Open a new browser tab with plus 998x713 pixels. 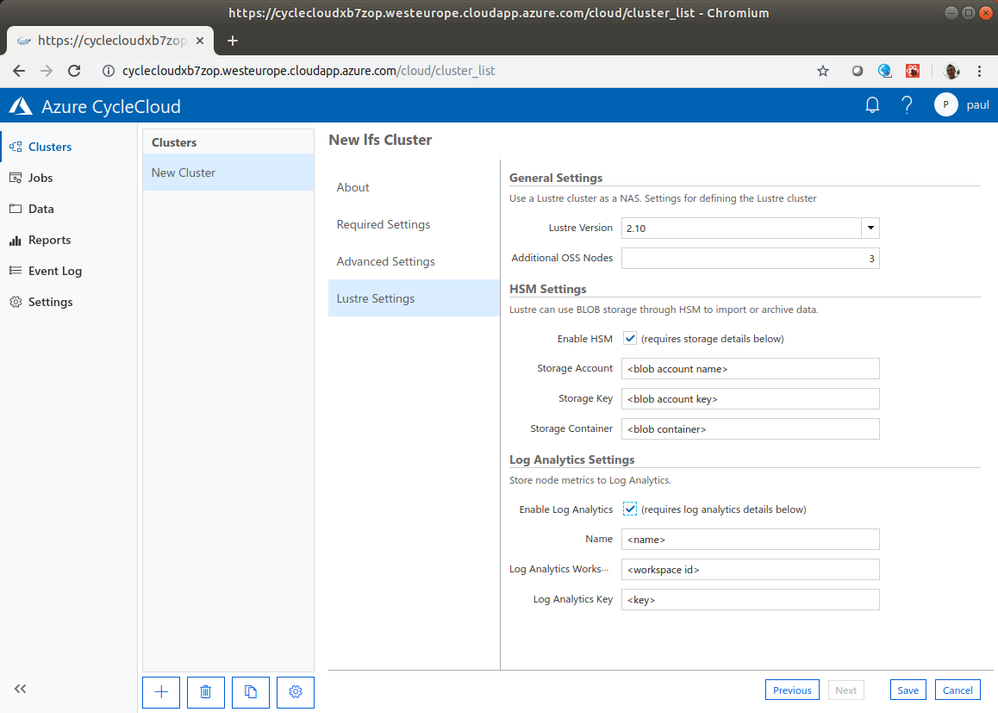(233, 41)
